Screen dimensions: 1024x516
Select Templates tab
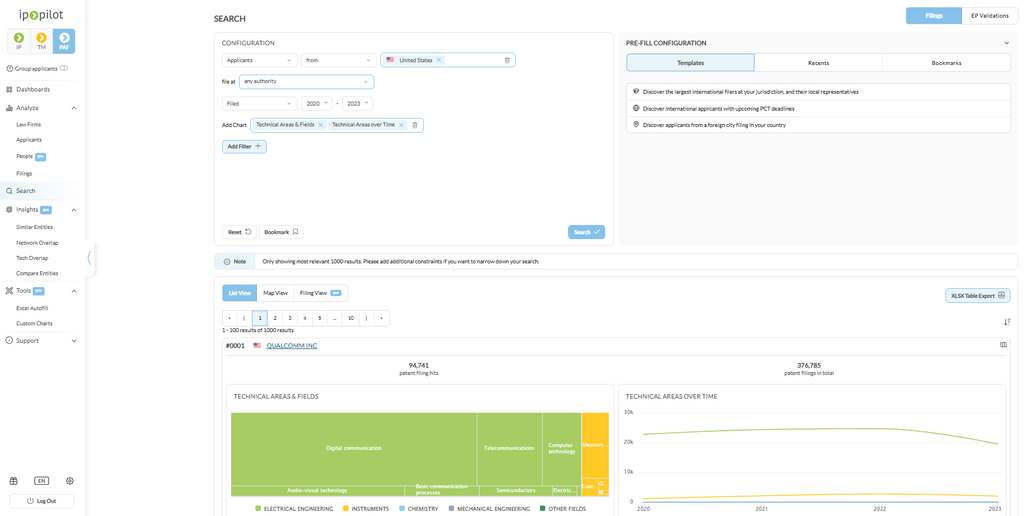[690, 63]
